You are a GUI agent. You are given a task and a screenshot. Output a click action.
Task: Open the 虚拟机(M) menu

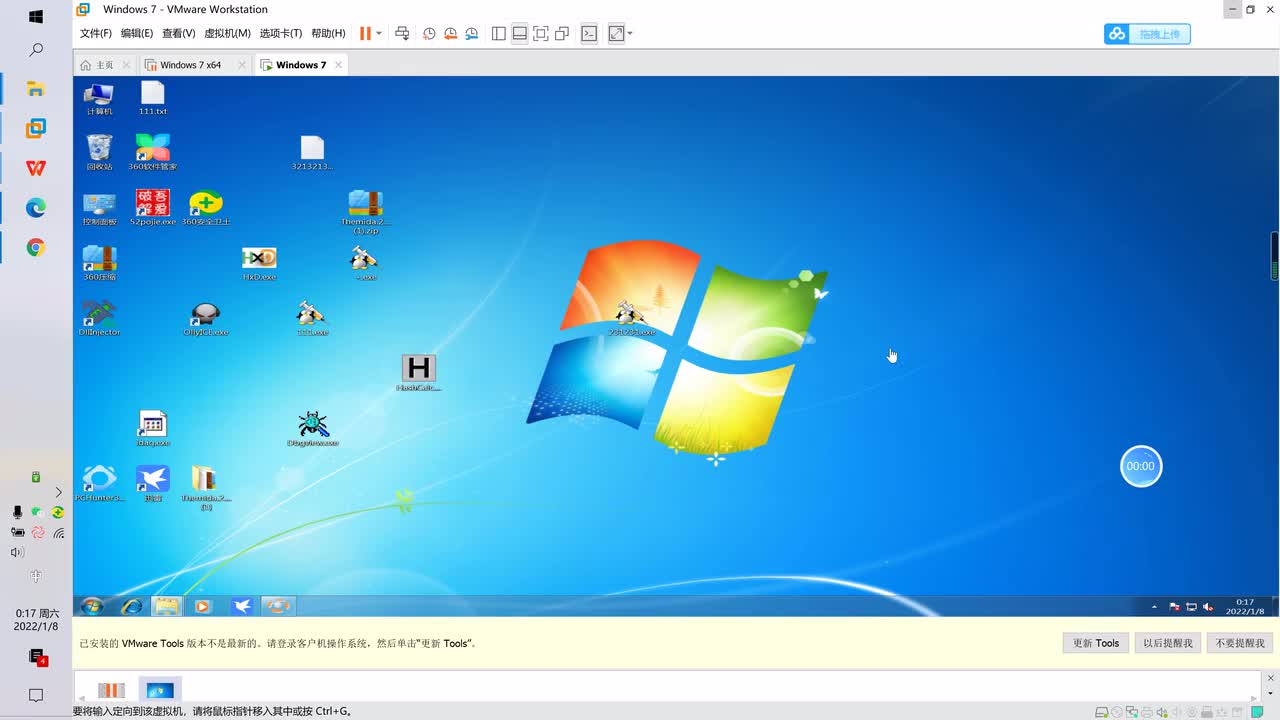[x=227, y=33]
